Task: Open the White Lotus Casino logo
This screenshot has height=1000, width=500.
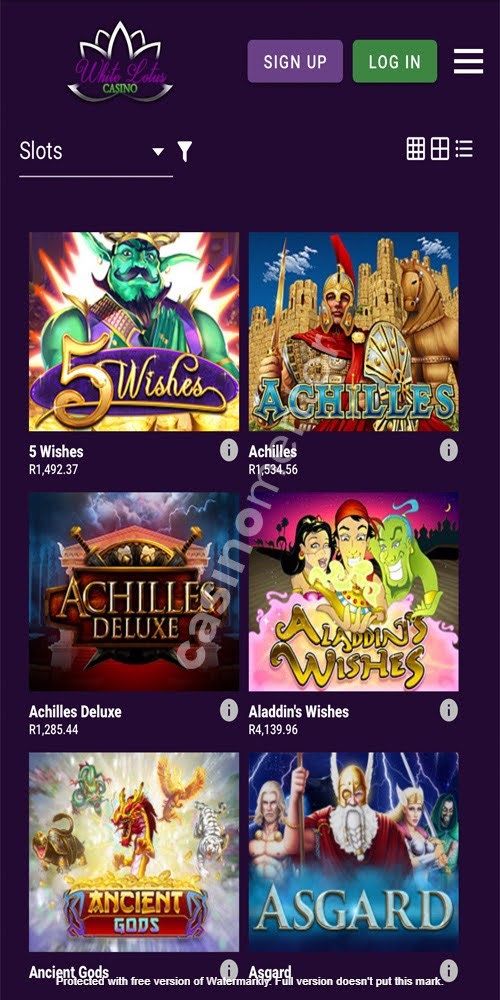Action: click(x=120, y=62)
